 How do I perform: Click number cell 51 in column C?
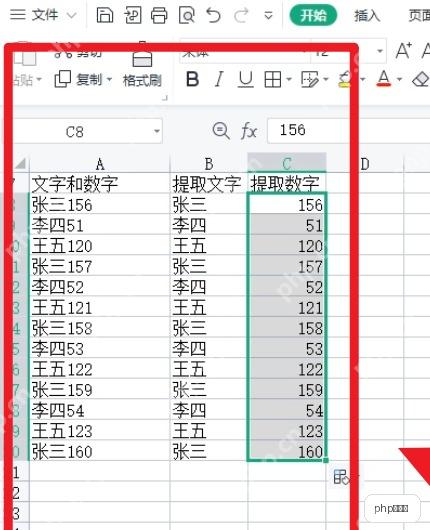[x=287, y=225]
